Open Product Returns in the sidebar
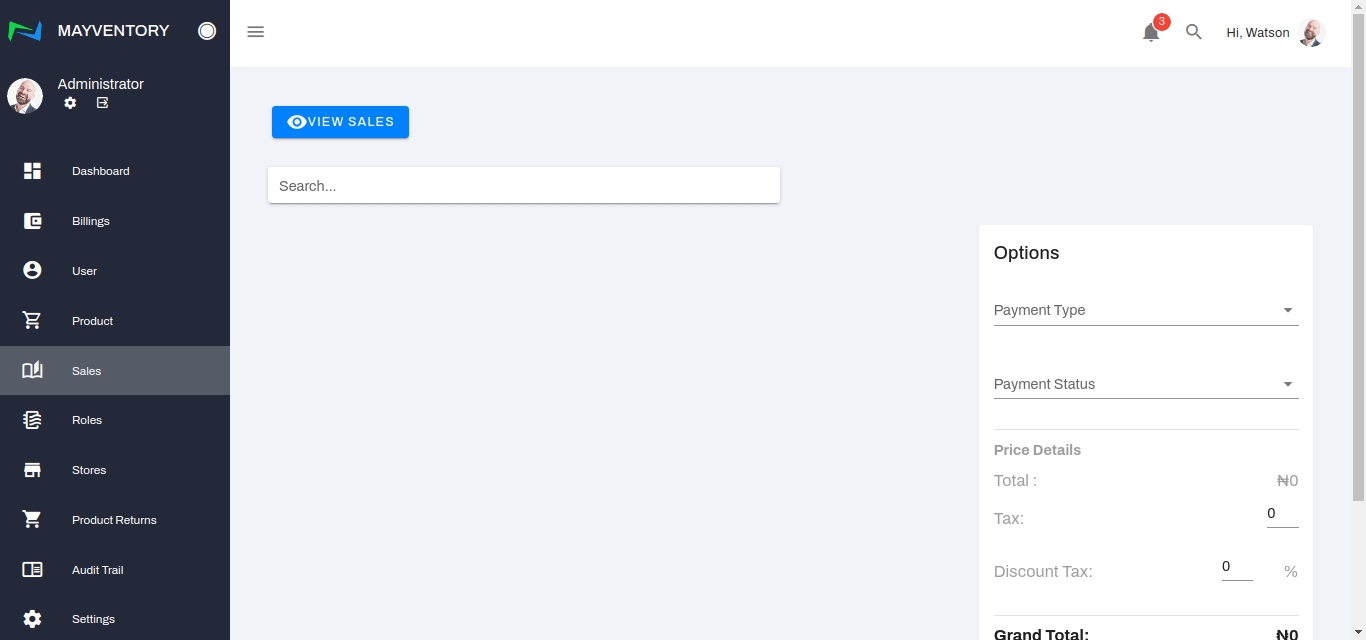Screen dimensions: 1366x640 click(114, 520)
